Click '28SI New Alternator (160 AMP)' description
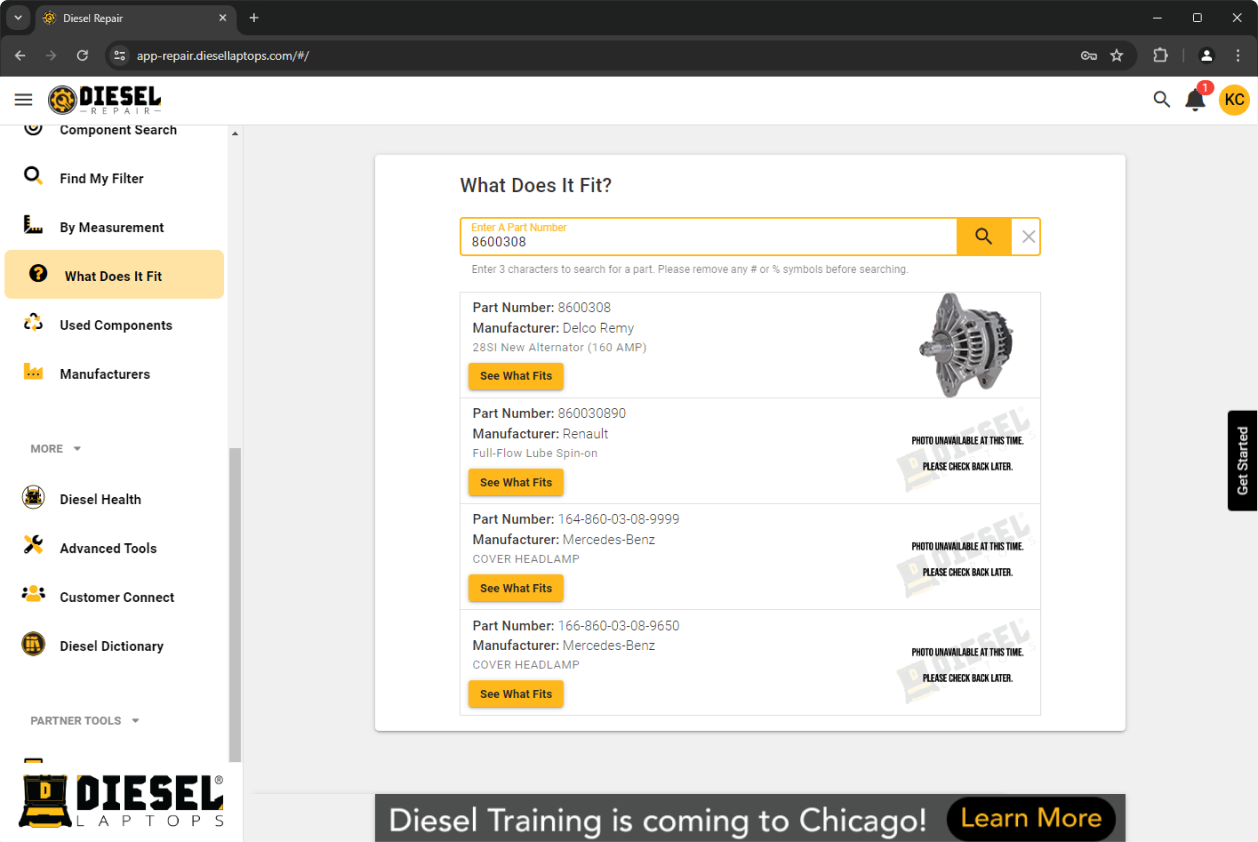 (x=559, y=348)
